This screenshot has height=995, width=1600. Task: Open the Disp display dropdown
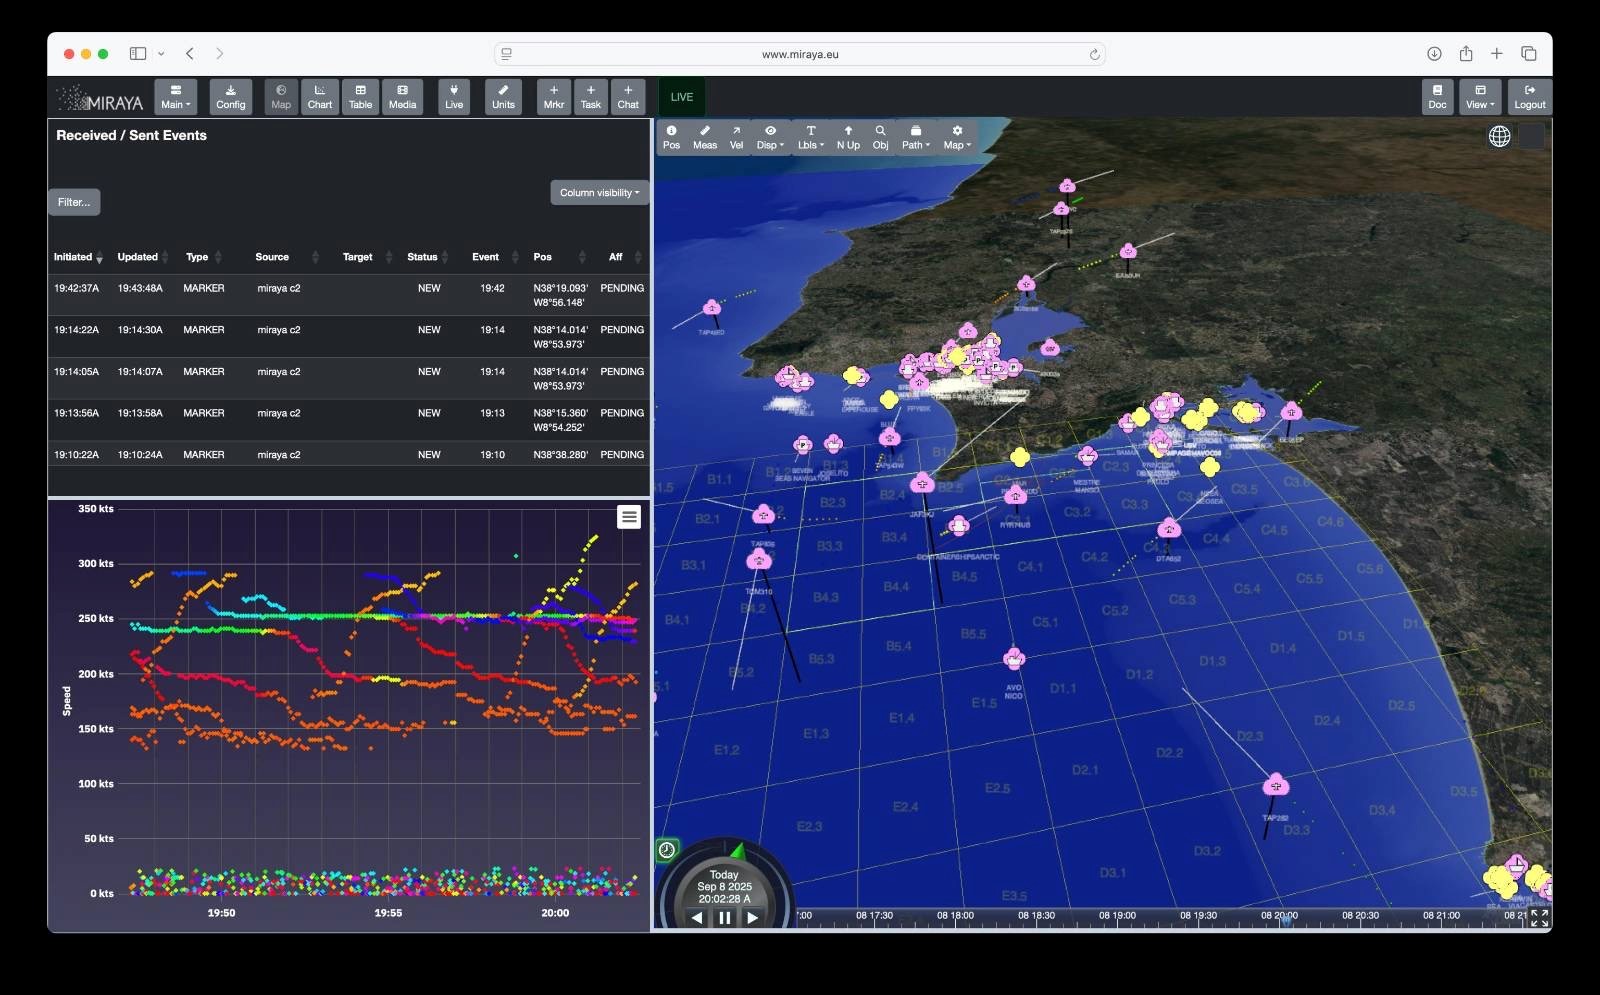pyautogui.click(x=770, y=137)
